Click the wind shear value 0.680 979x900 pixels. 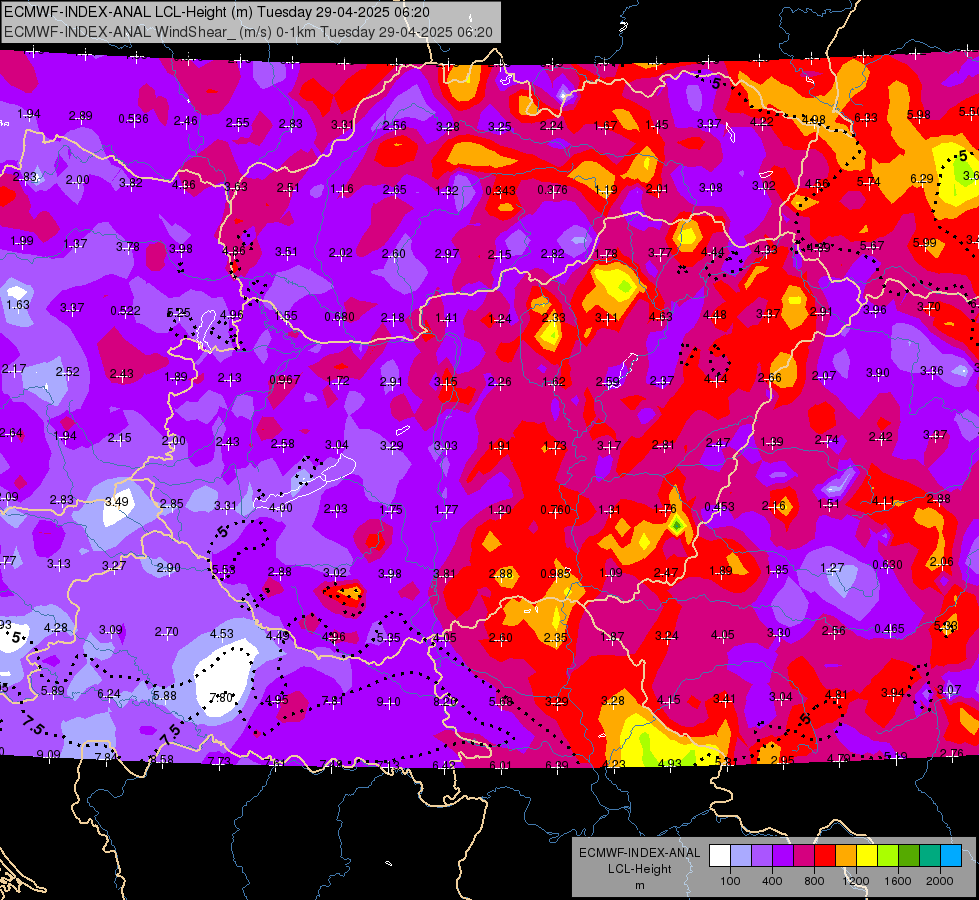tap(340, 317)
